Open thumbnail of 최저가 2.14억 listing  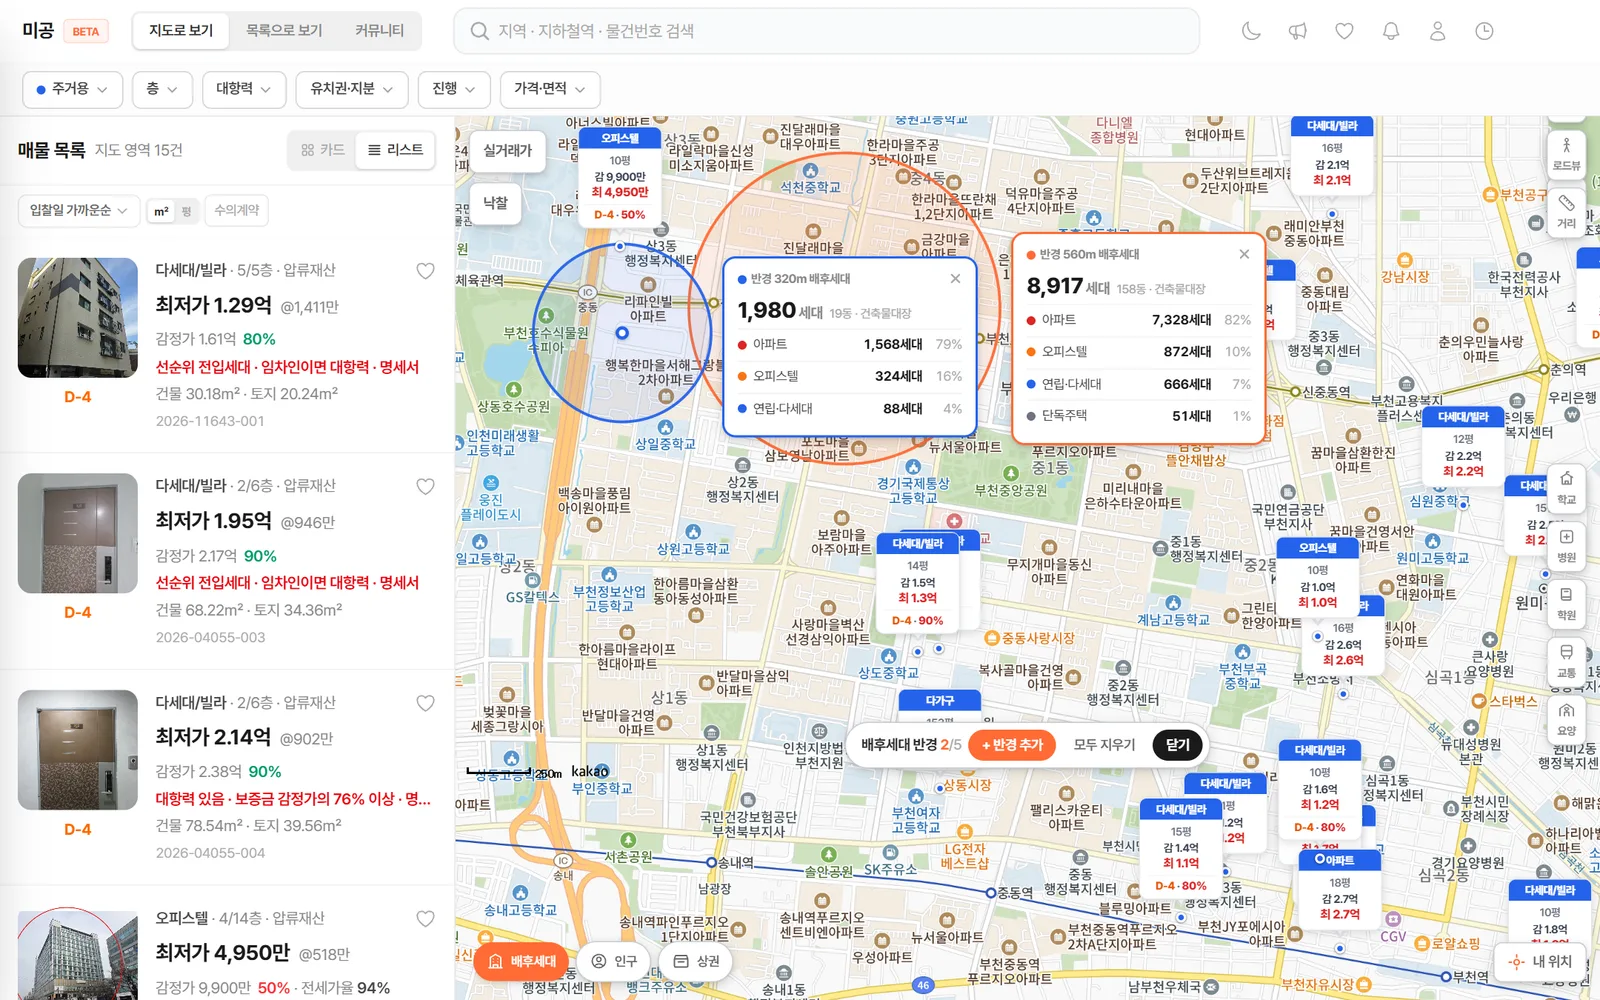[x=78, y=750]
